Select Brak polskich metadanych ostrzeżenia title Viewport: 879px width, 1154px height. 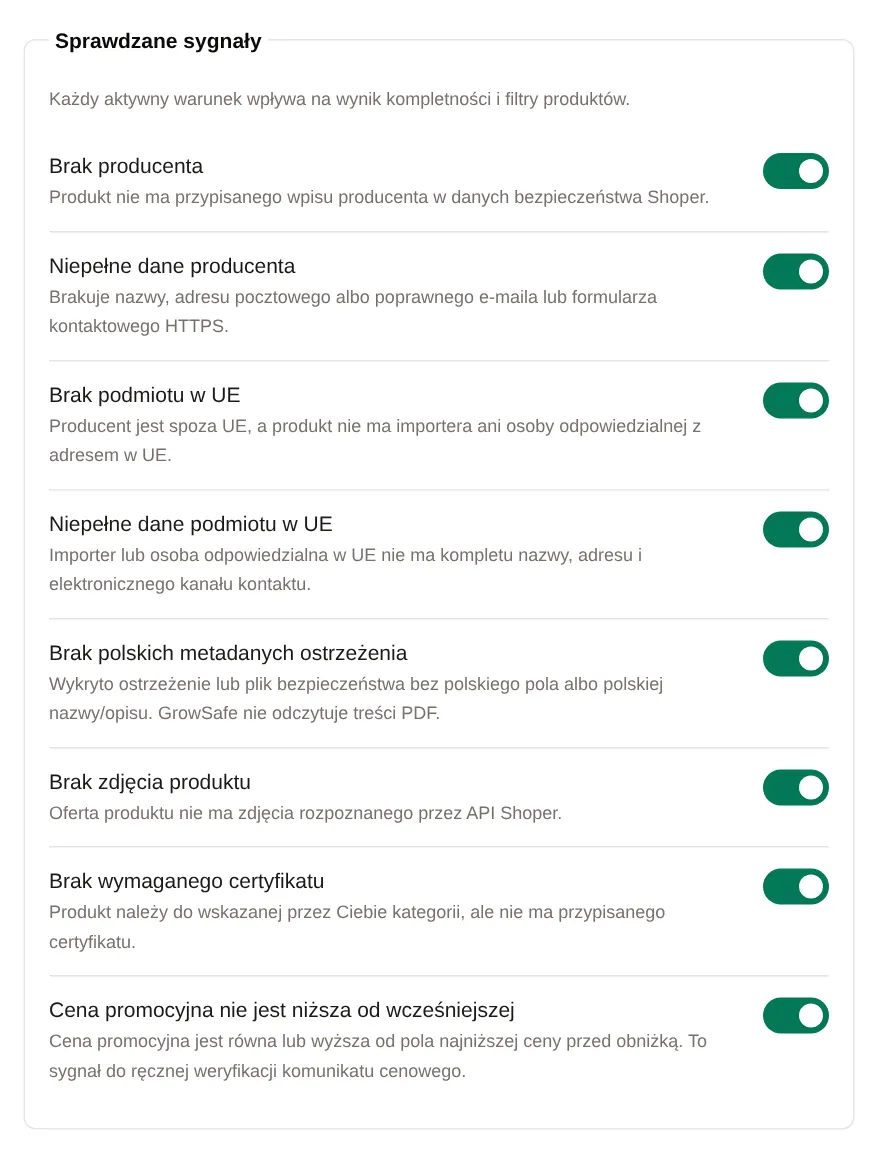(x=228, y=653)
